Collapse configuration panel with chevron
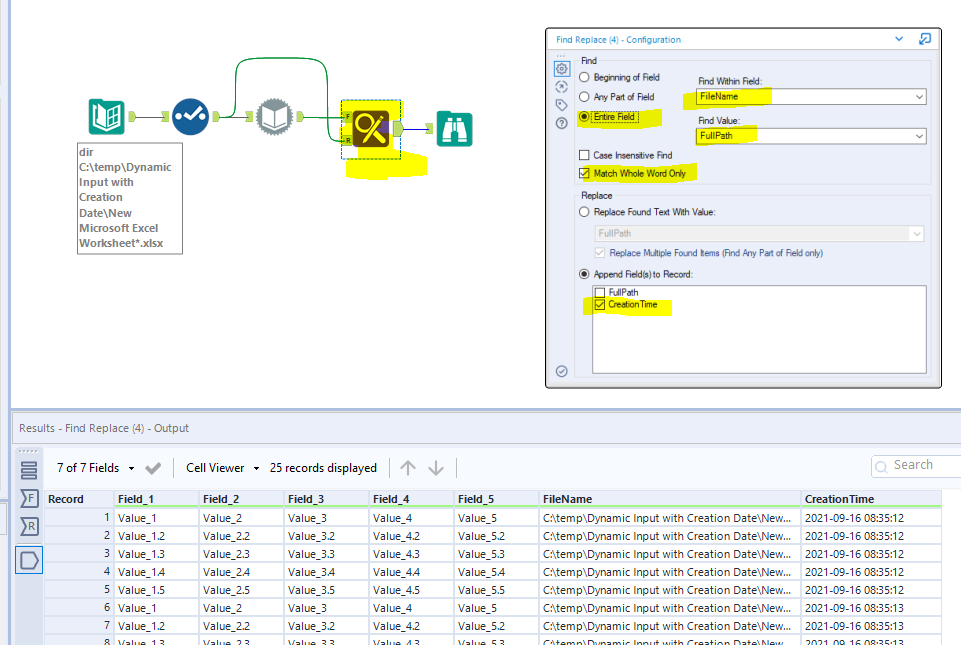The image size is (961, 645). [x=898, y=39]
